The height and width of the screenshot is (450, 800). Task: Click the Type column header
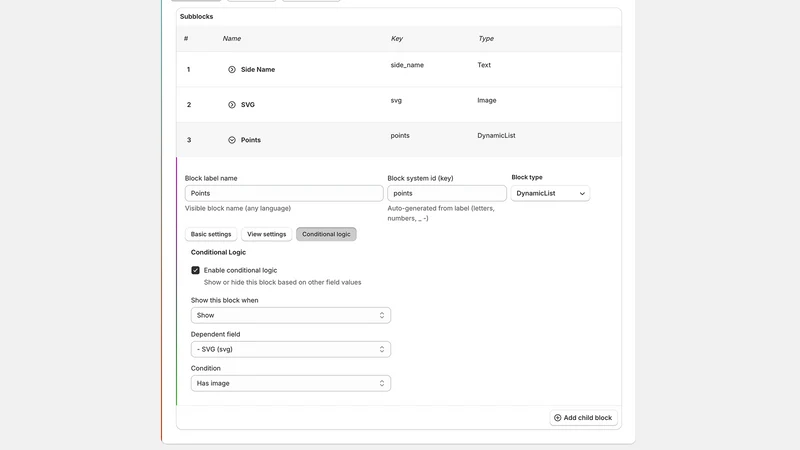point(486,38)
